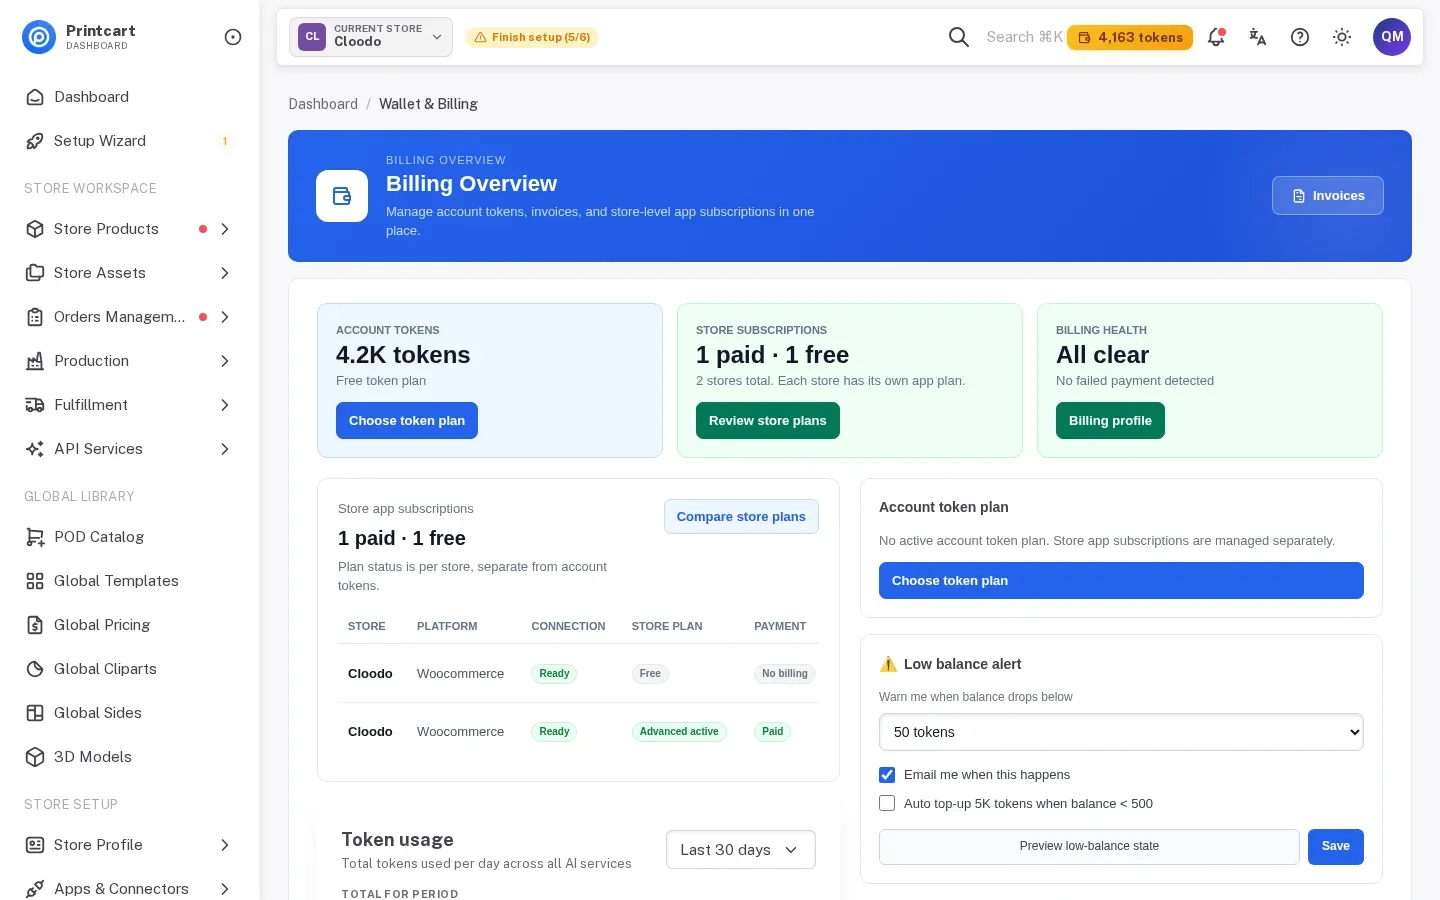Open the QM user avatar menu
Screen dimensions: 1440x900
pos(1392,37)
